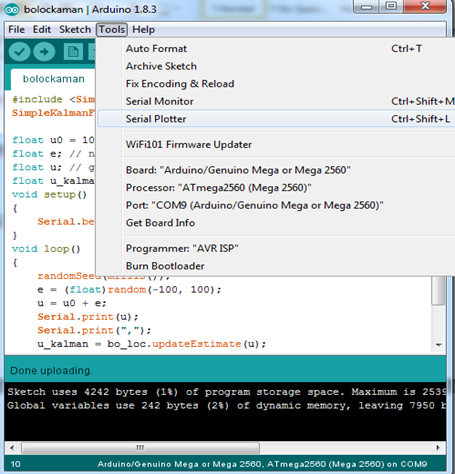Click the 'u = u0 + e;' code line
Screen dimensions: 455x474
72,303
